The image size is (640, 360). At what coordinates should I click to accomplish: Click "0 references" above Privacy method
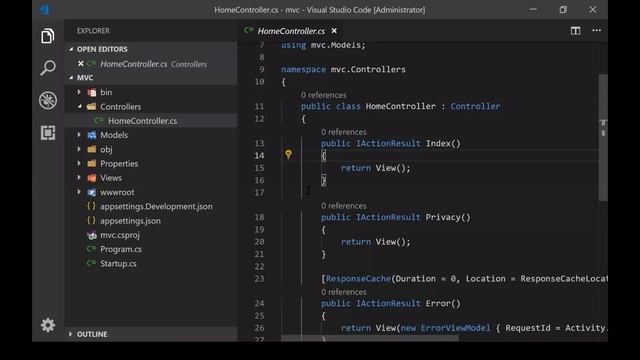344,206
